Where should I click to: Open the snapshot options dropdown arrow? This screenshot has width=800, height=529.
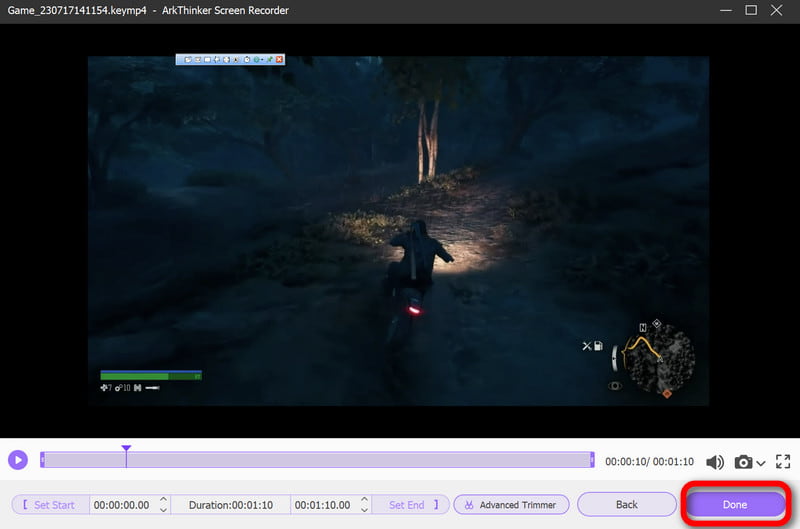coord(761,463)
